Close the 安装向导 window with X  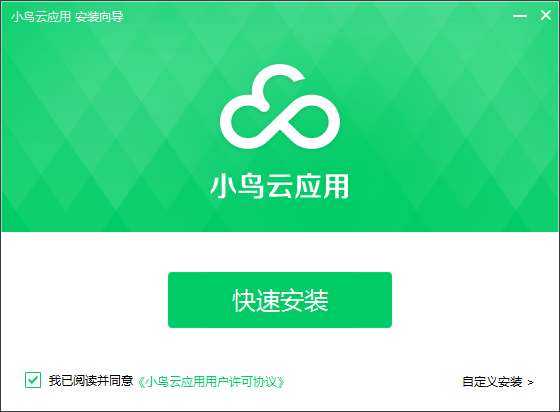(545, 15)
